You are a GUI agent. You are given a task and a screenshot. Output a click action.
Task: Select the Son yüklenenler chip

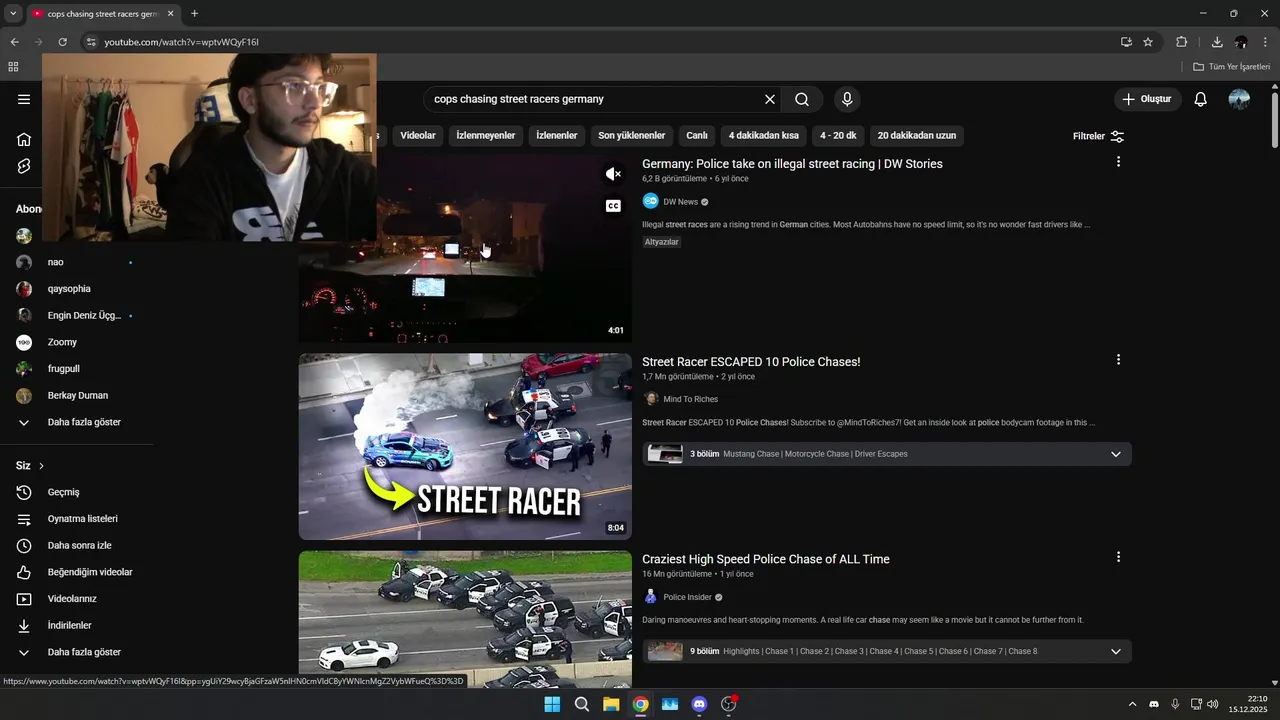(632, 136)
